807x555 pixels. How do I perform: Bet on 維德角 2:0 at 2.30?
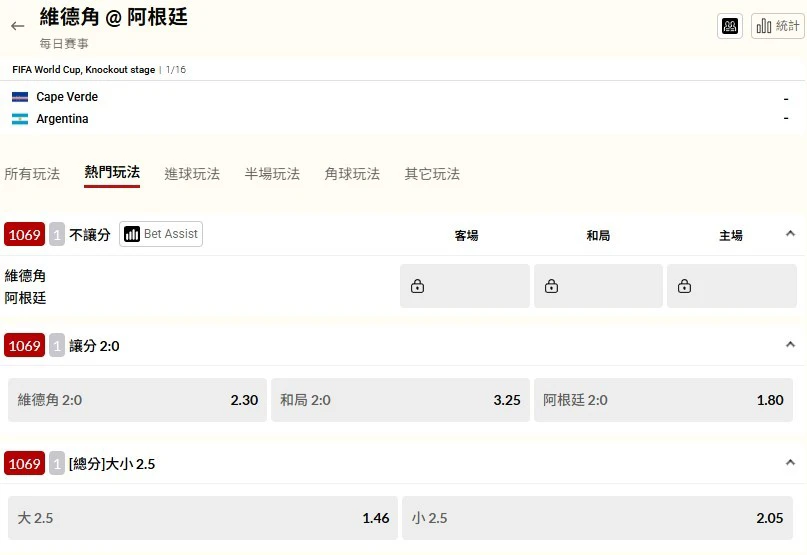point(137,400)
